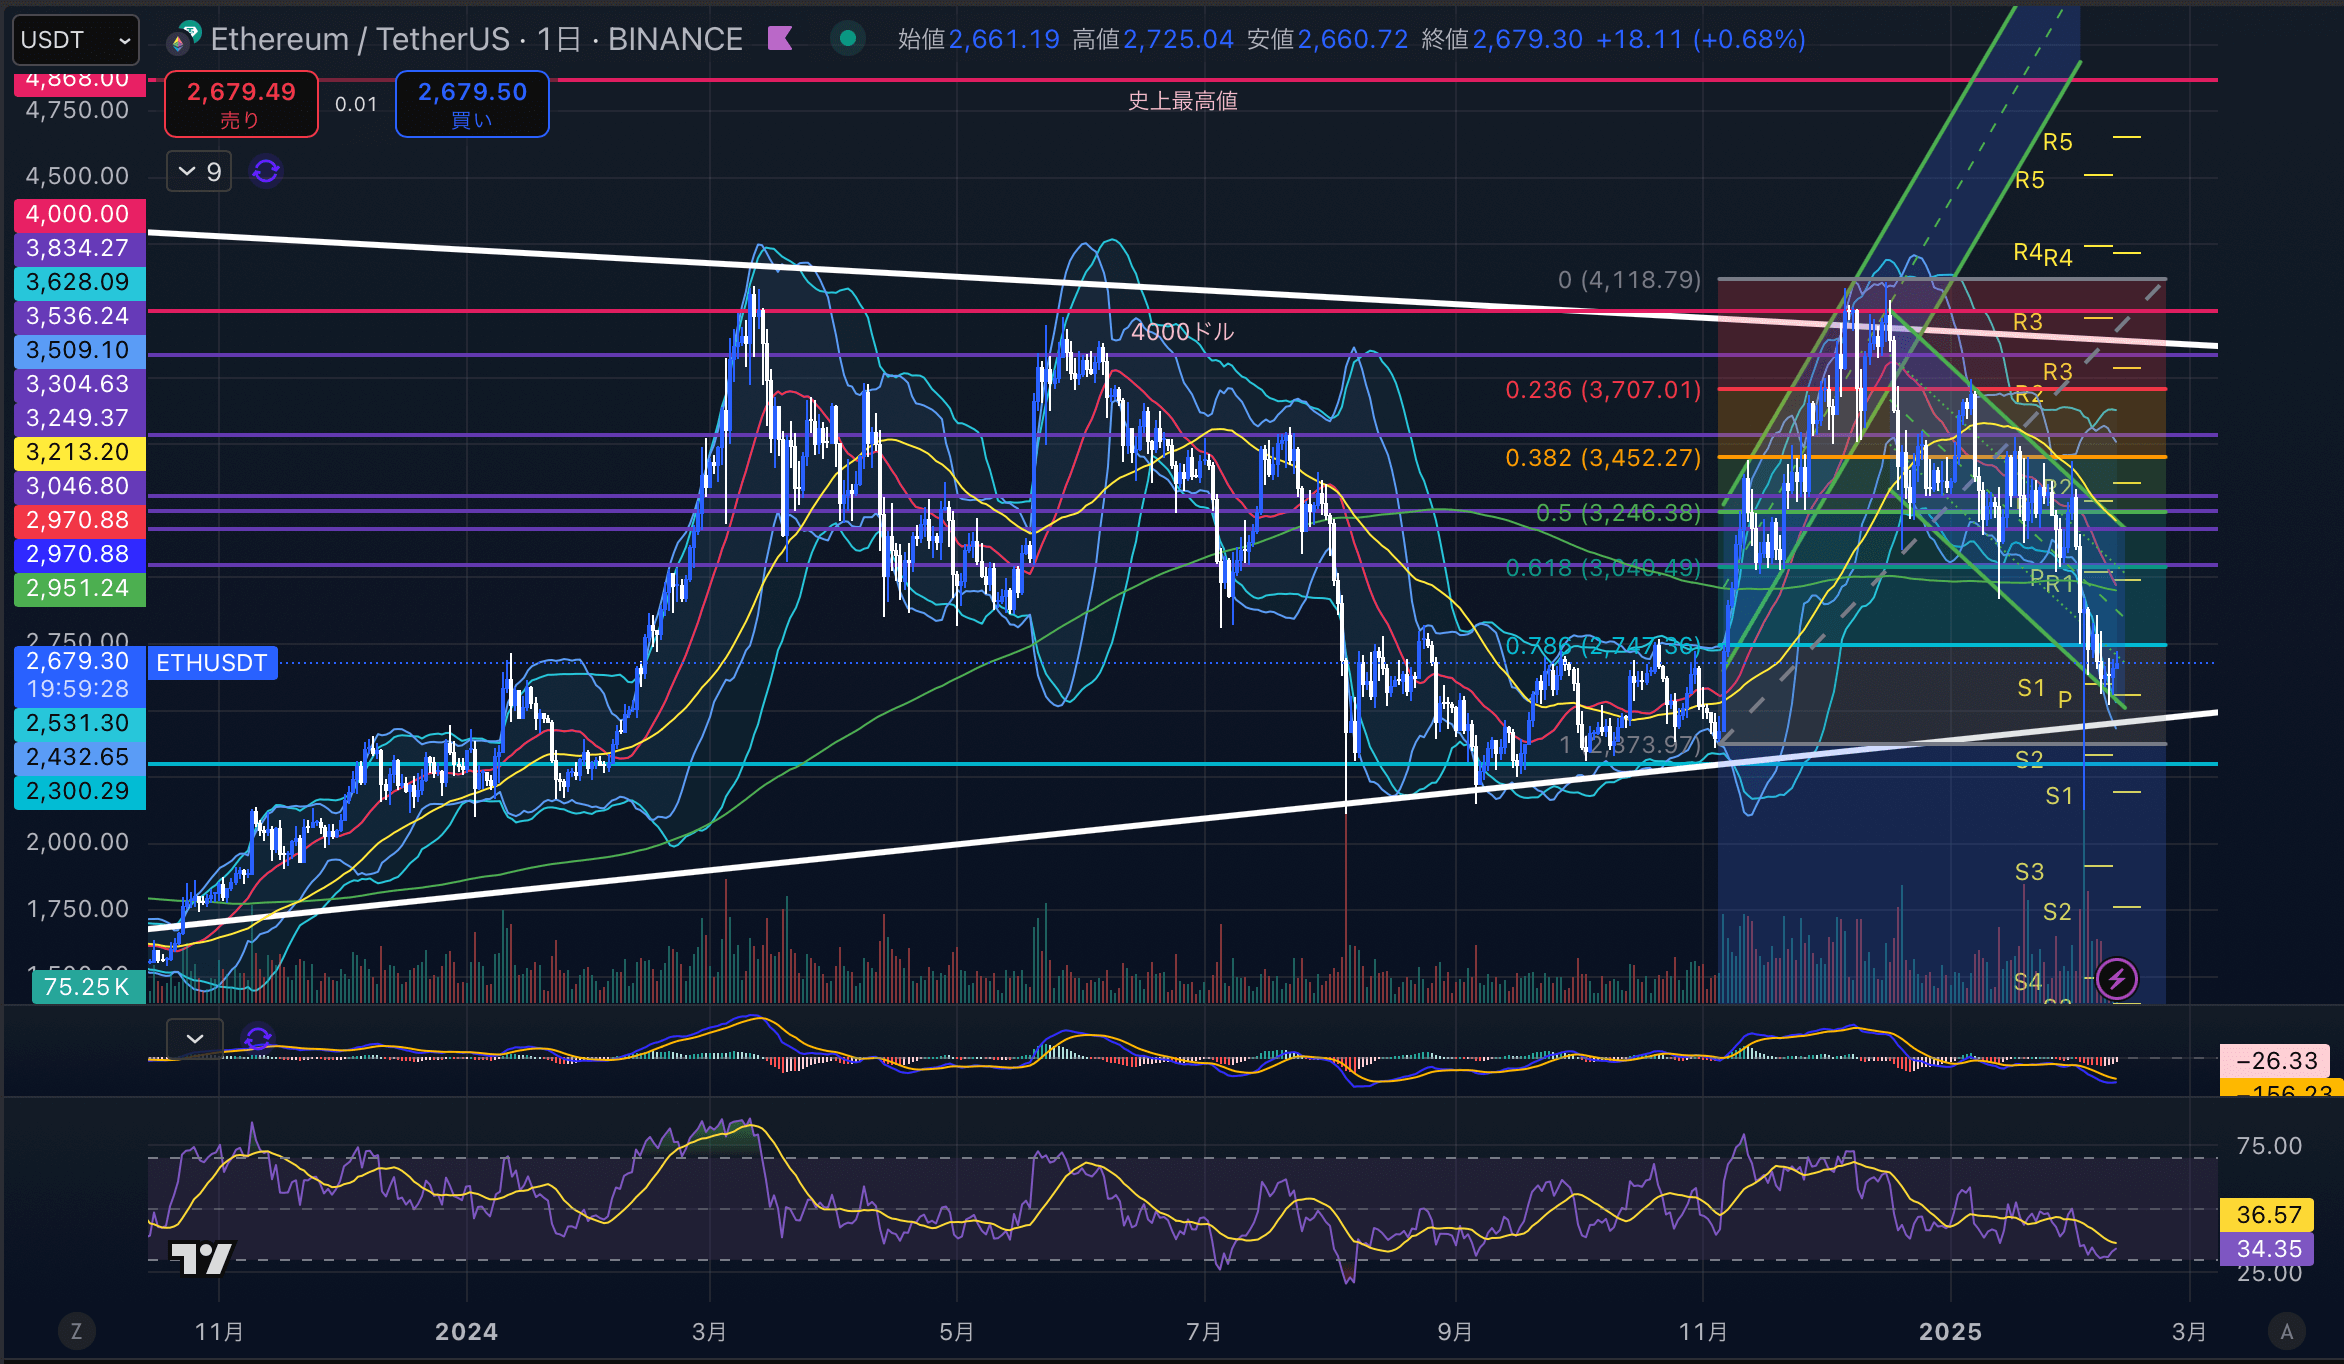This screenshot has width=2344, height=1364.
Task: Click the 2,300.29 price label
Action: (x=78, y=791)
